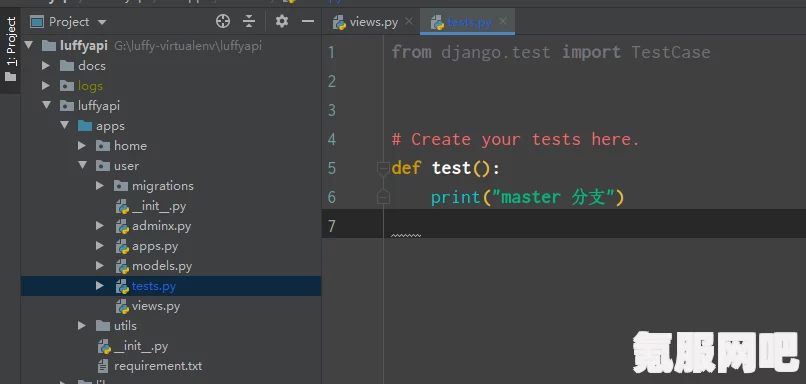Screen dimensions: 806x384
Task: Click line number 4 in gutter
Action: (331, 139)
